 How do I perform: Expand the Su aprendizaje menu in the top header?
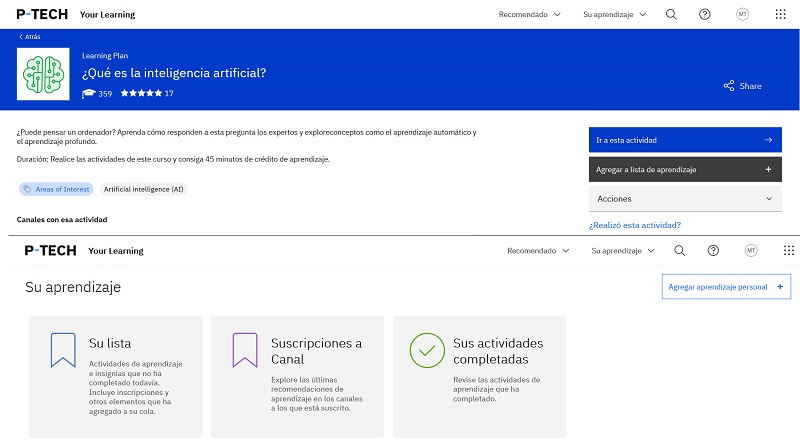pos(615,14)
